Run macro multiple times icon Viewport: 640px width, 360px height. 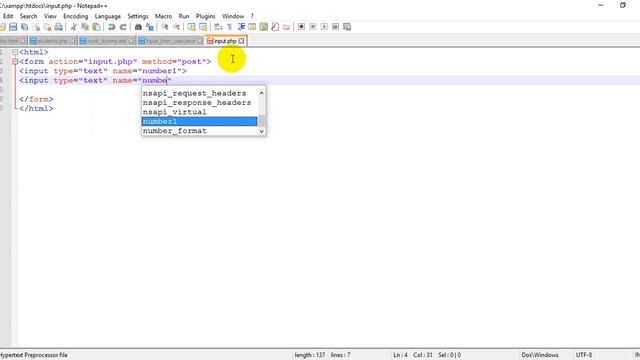(x=336, y=27)
